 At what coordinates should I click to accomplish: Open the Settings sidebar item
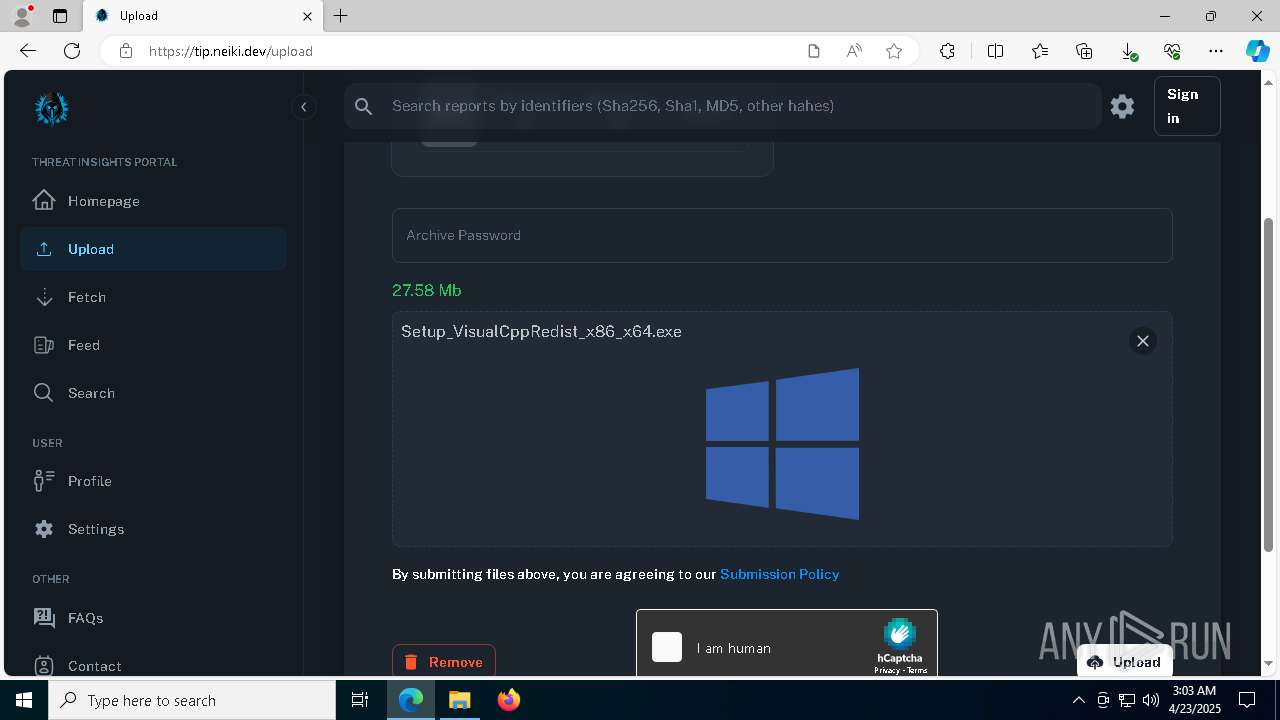(x=153, y=529)
